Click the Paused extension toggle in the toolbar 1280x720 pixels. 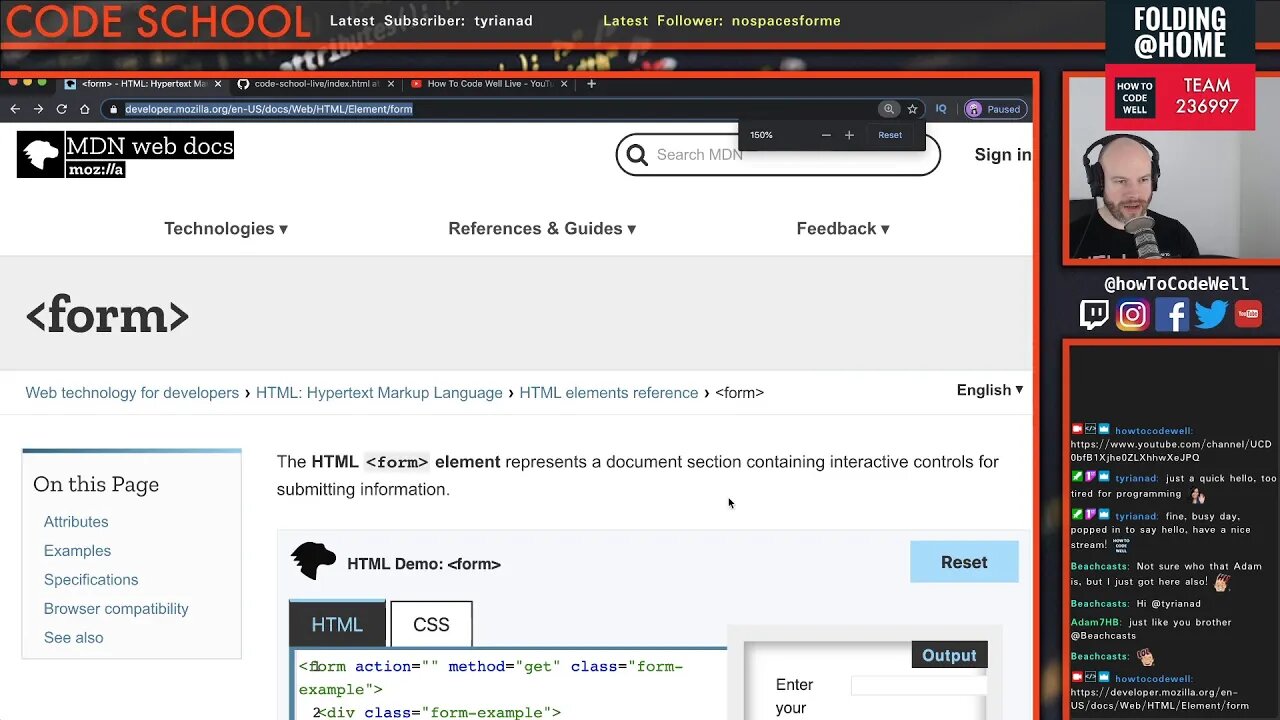point(994,109)
